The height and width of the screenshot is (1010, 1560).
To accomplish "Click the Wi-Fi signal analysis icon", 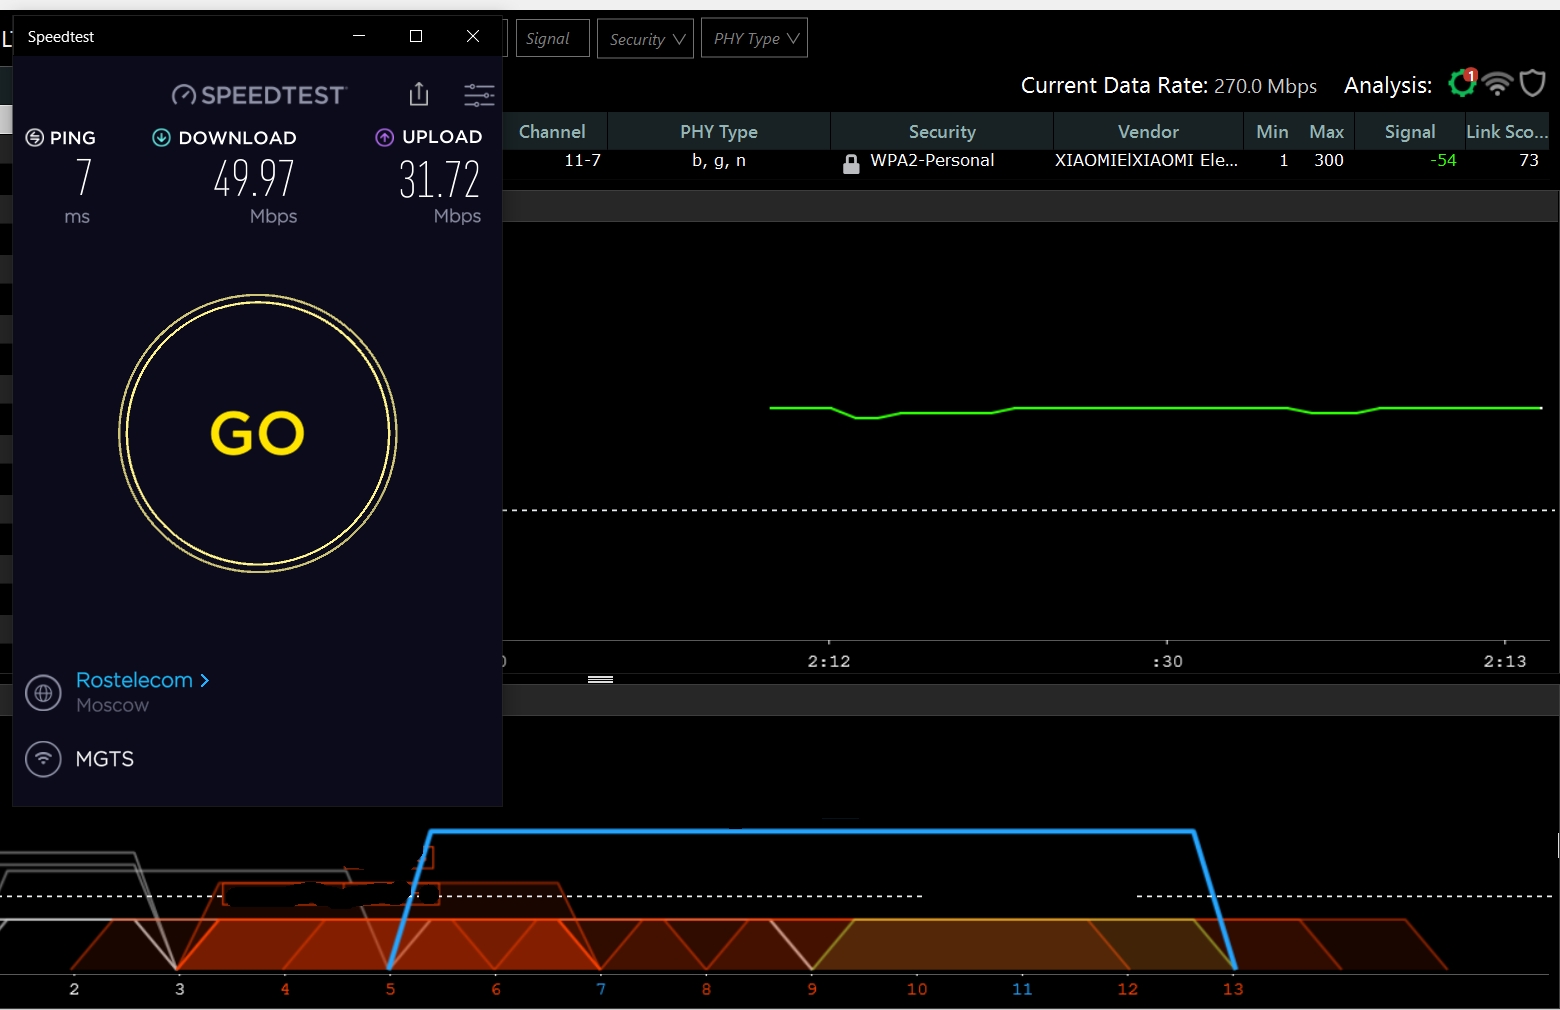I will (1497, 84).
